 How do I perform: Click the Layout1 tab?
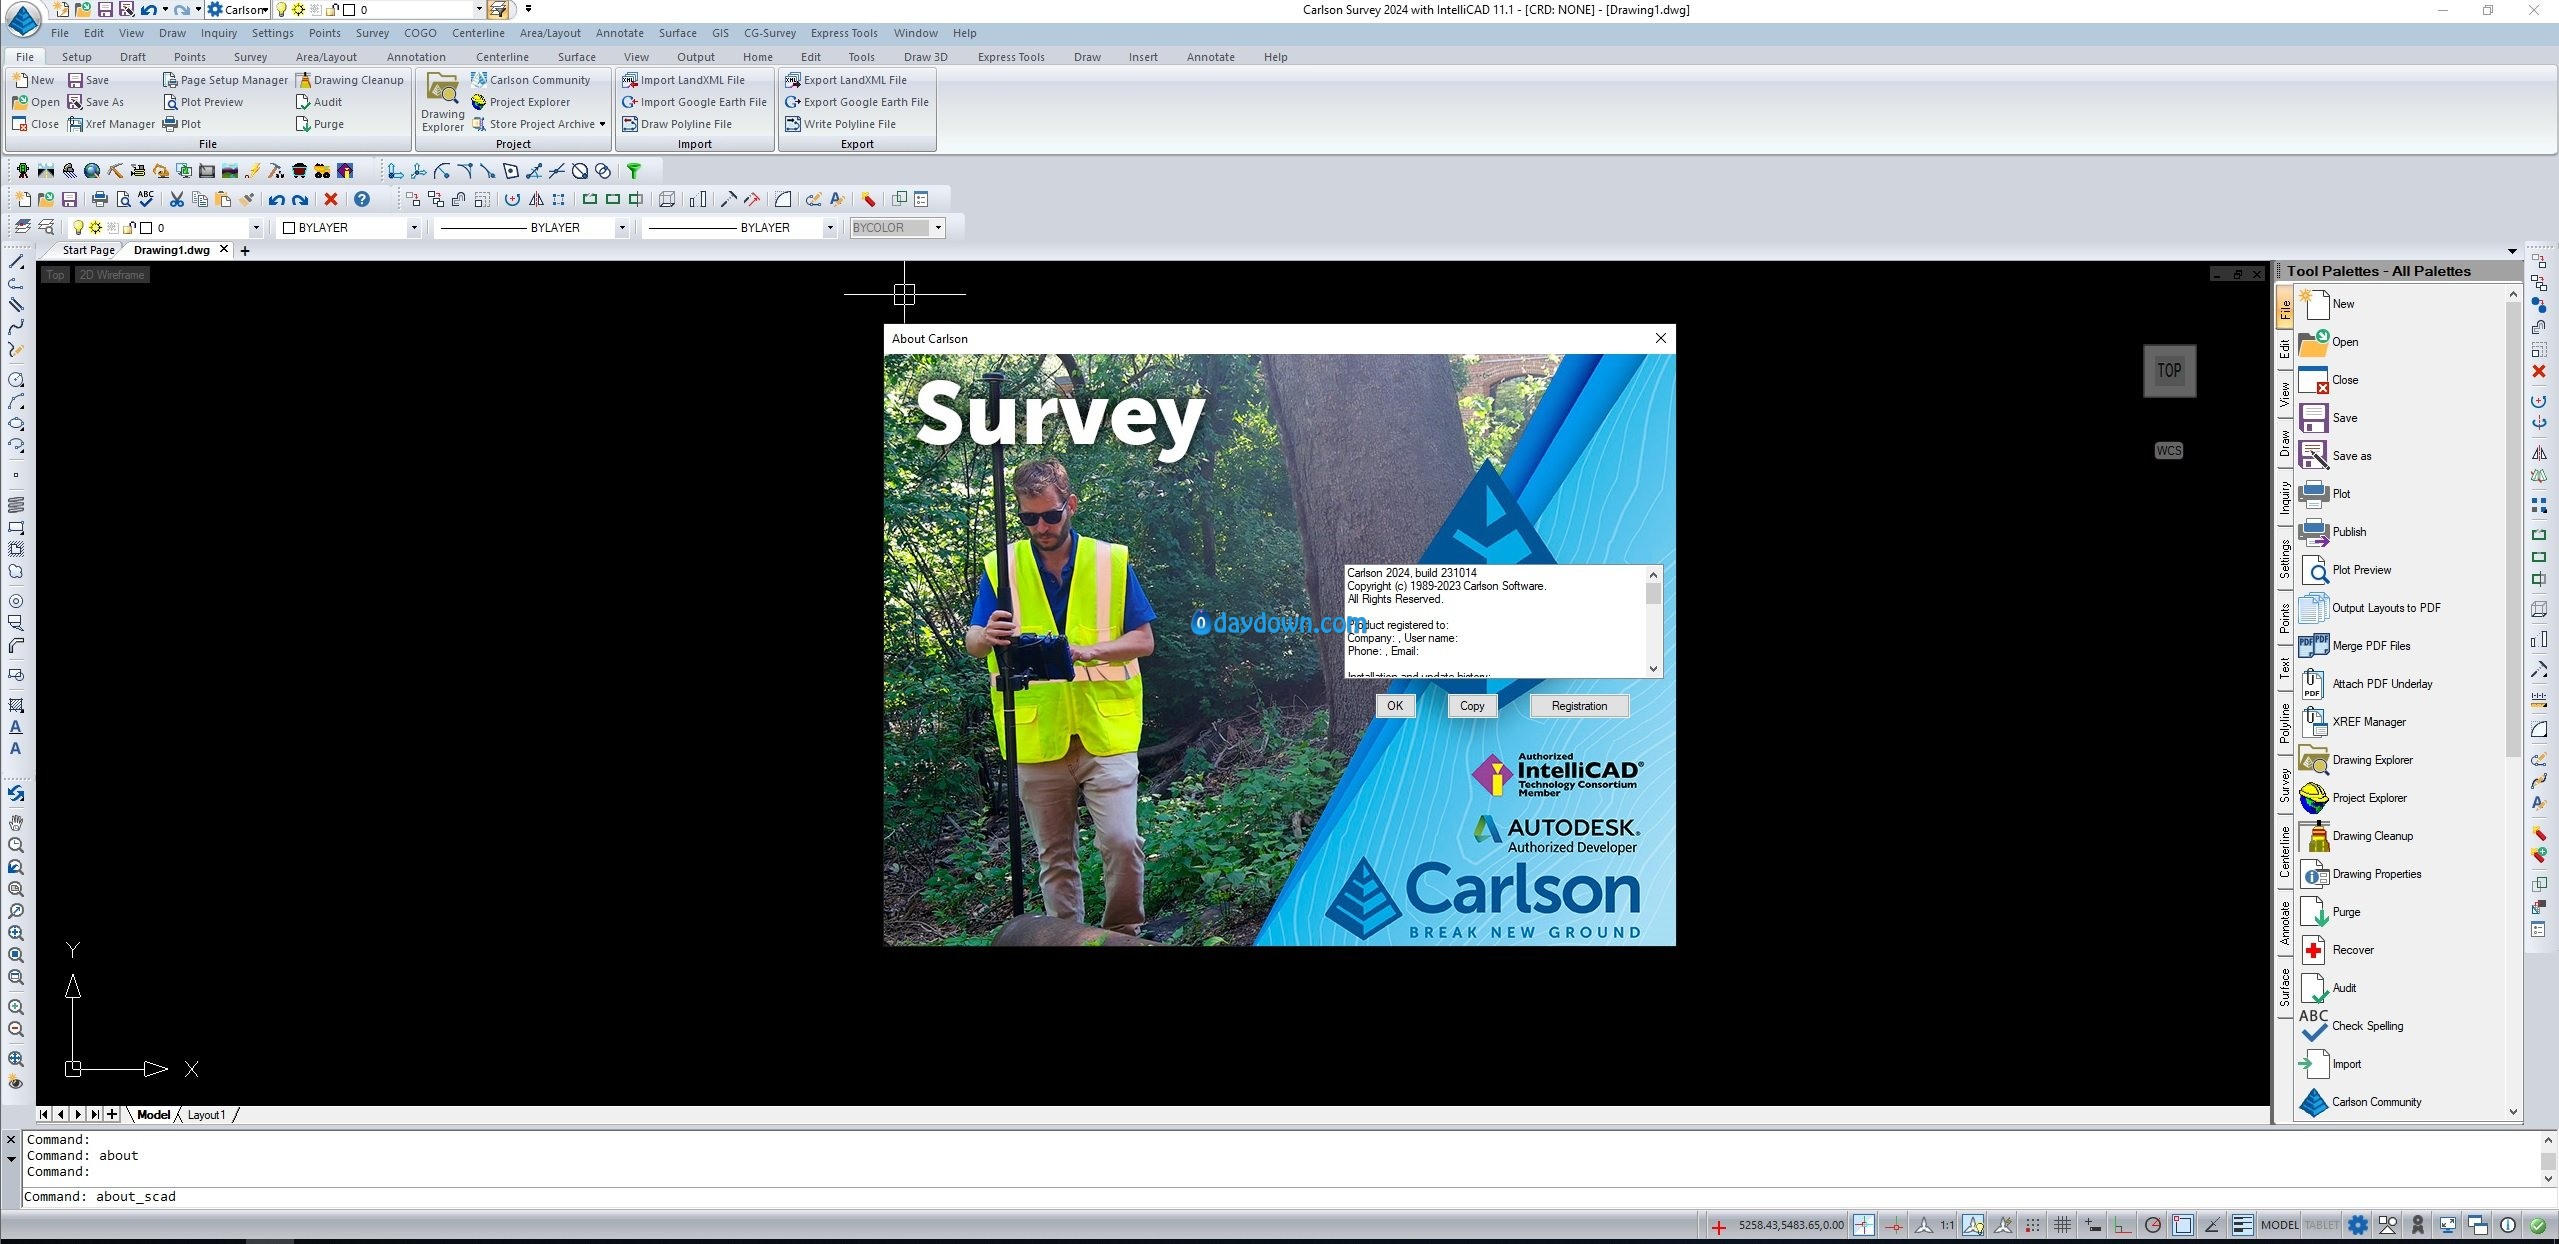(x=206, y=1115)
